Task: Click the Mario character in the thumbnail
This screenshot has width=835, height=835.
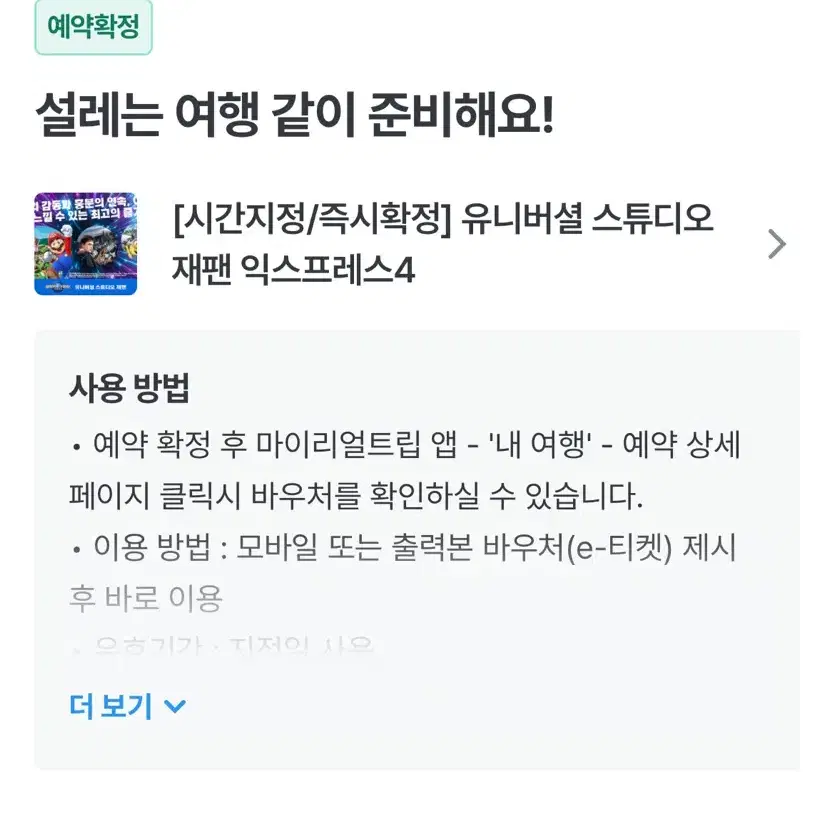Action: click(x=58, y=246)
